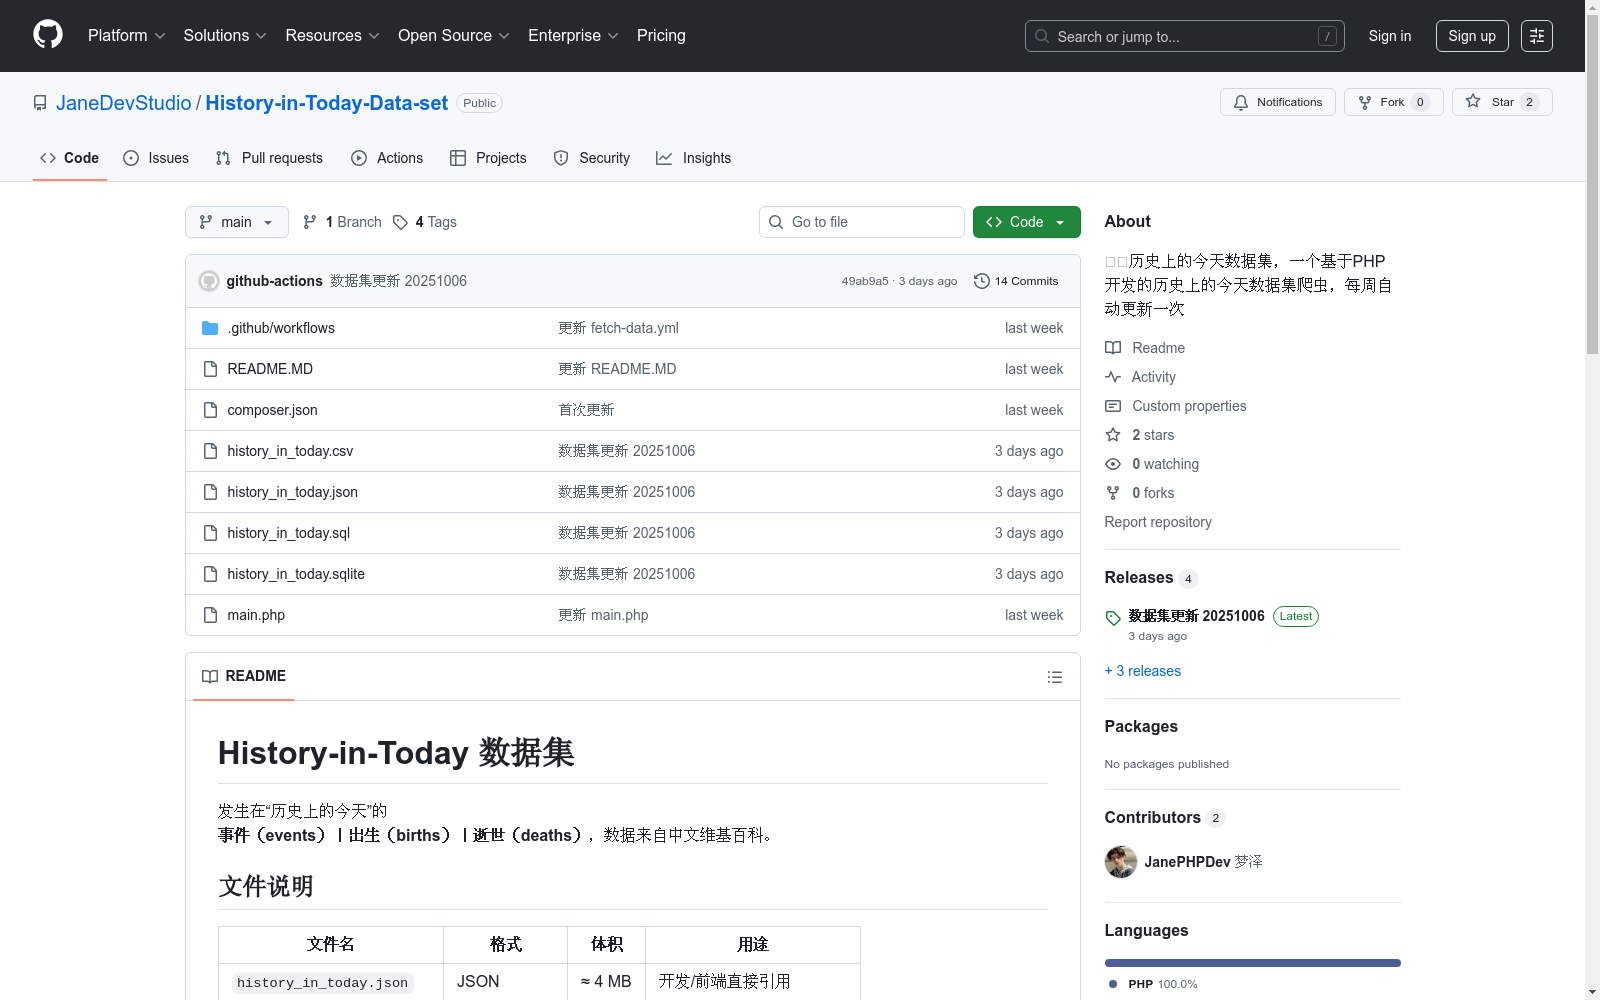This screenshot has height=1000, width=1600.
Task: Click the file icon for main.php
Action: point(210,615)
